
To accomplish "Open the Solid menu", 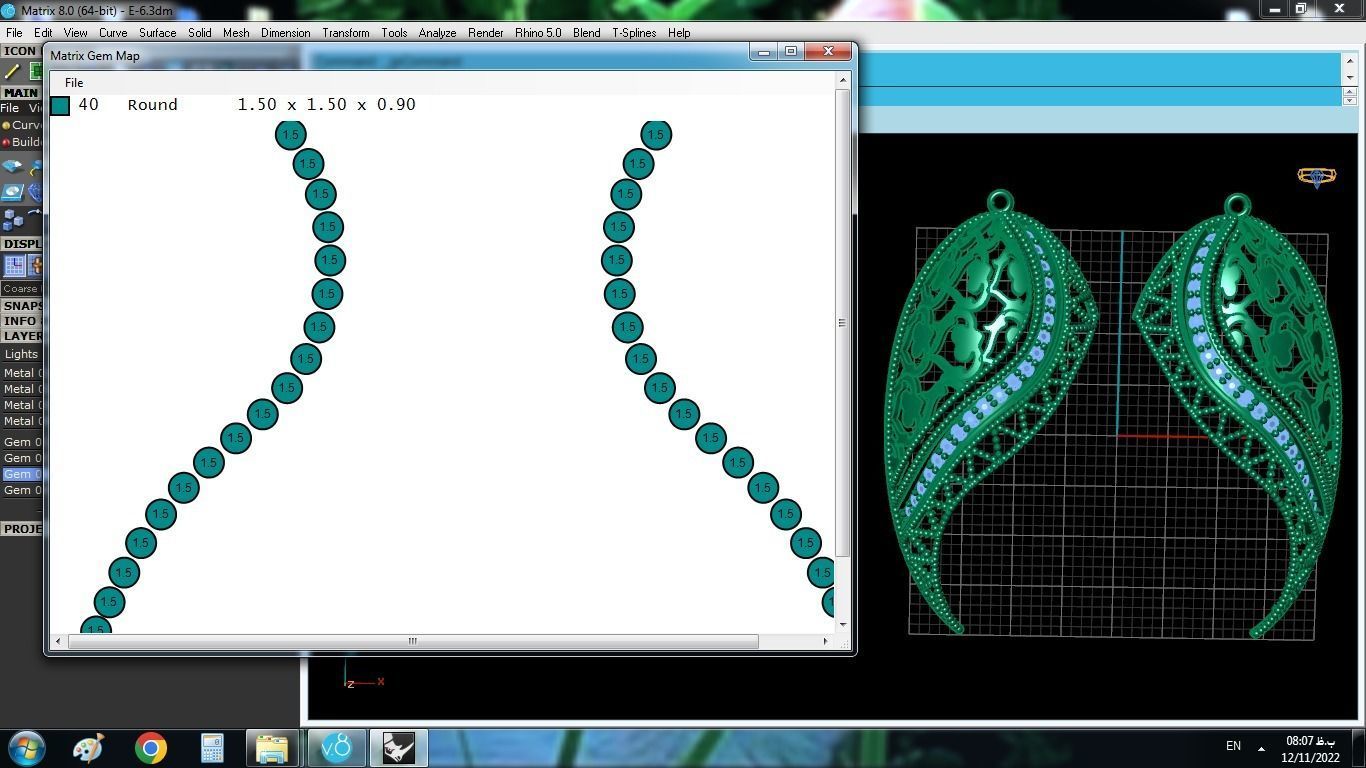I will [200, 33].
